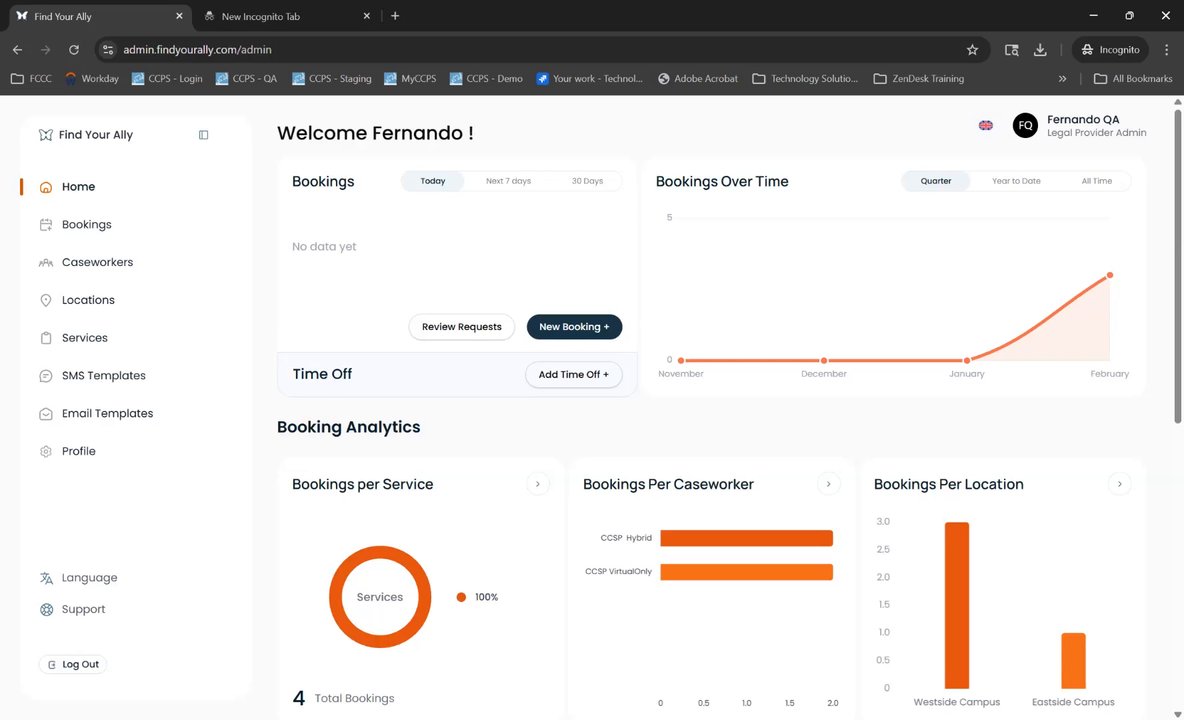Select Year to Date chart range

tap(1016, 181)
